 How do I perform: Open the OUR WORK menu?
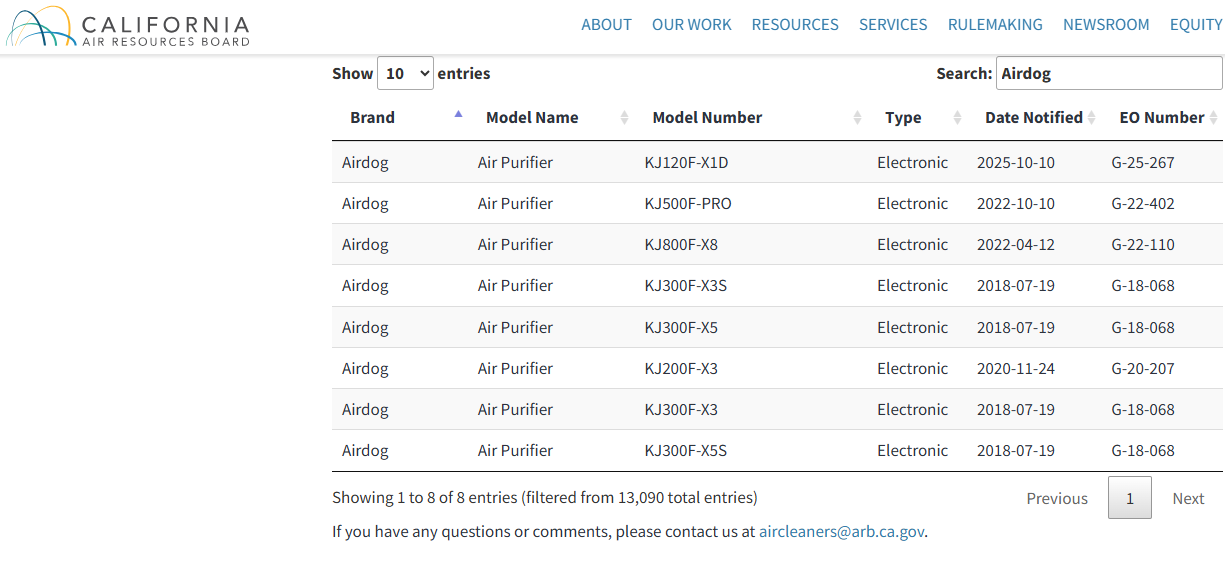[x=692, y=25]
